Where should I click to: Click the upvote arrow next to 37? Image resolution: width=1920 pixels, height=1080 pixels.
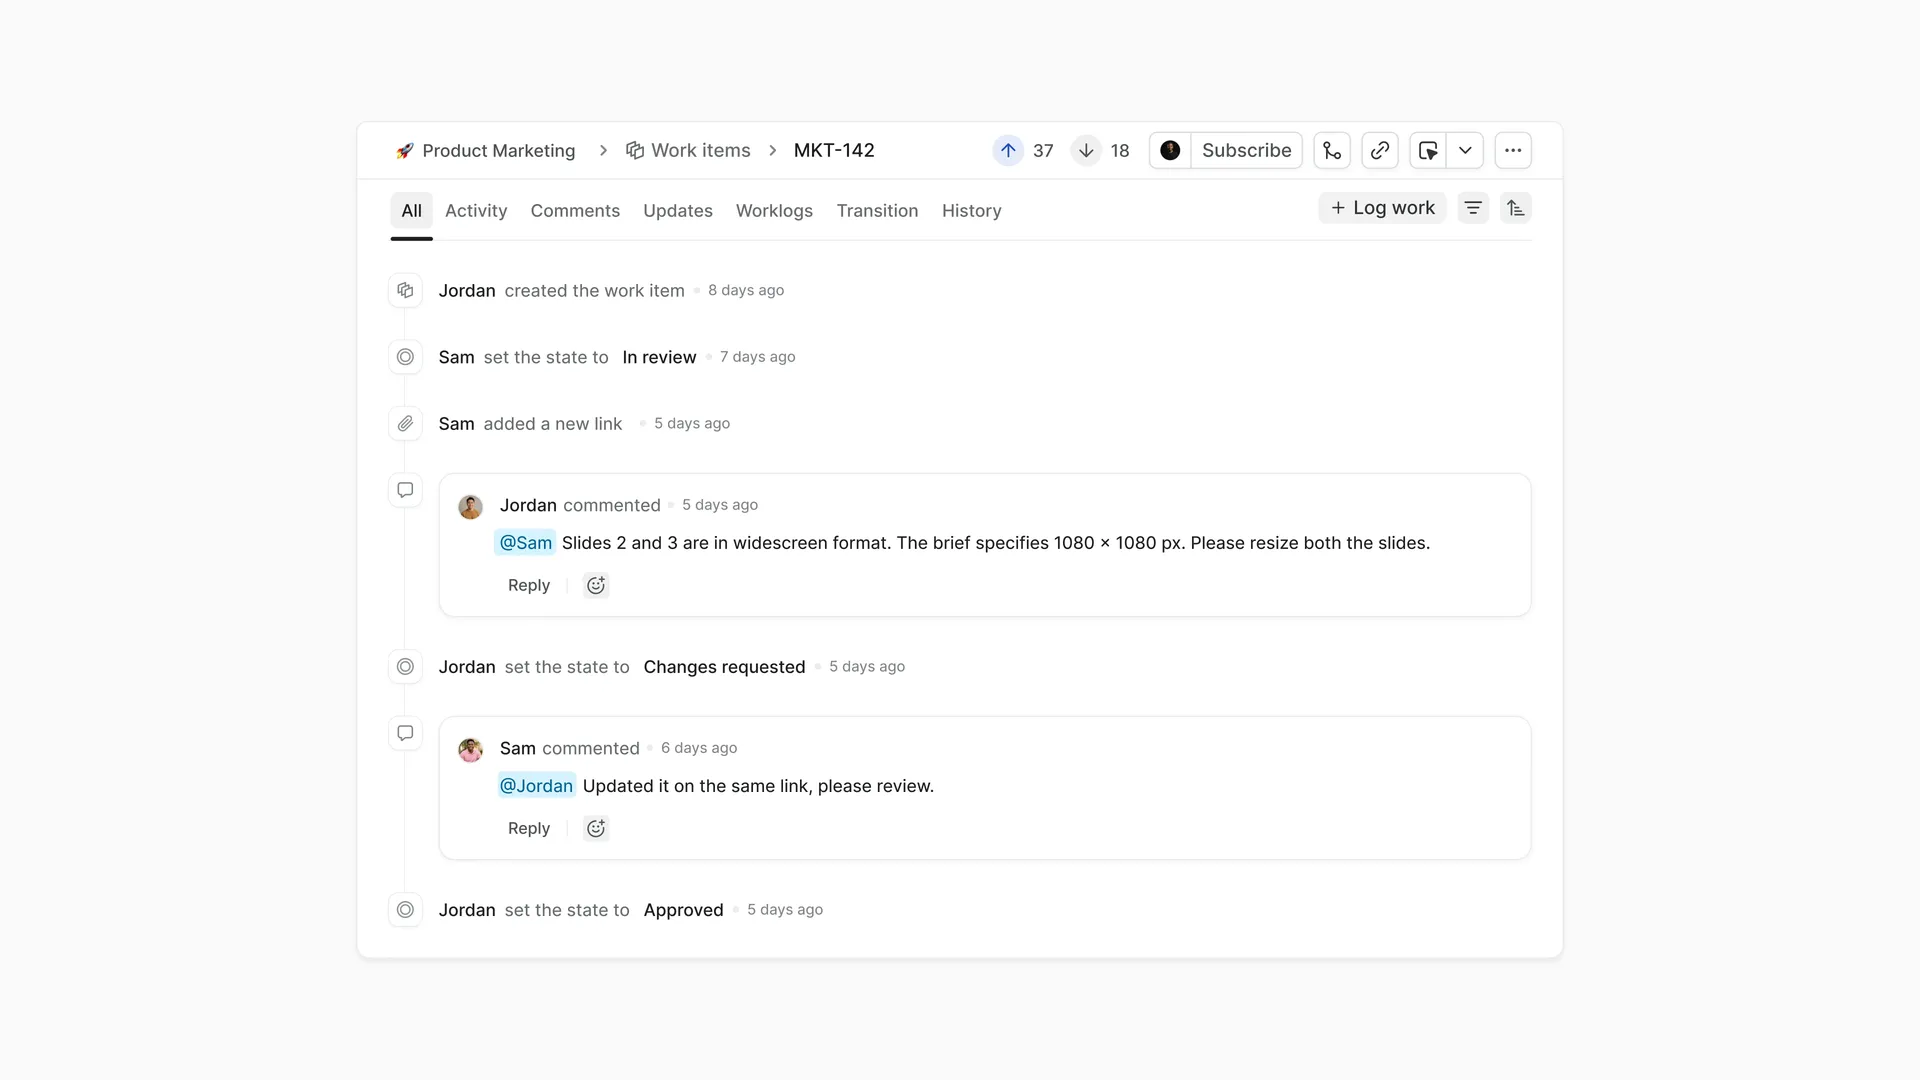coord(1008,150)
